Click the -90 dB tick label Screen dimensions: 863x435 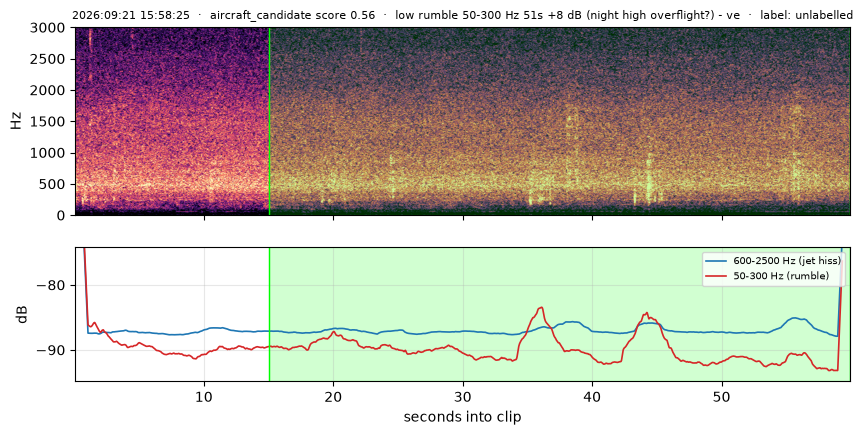click(52, 350)
